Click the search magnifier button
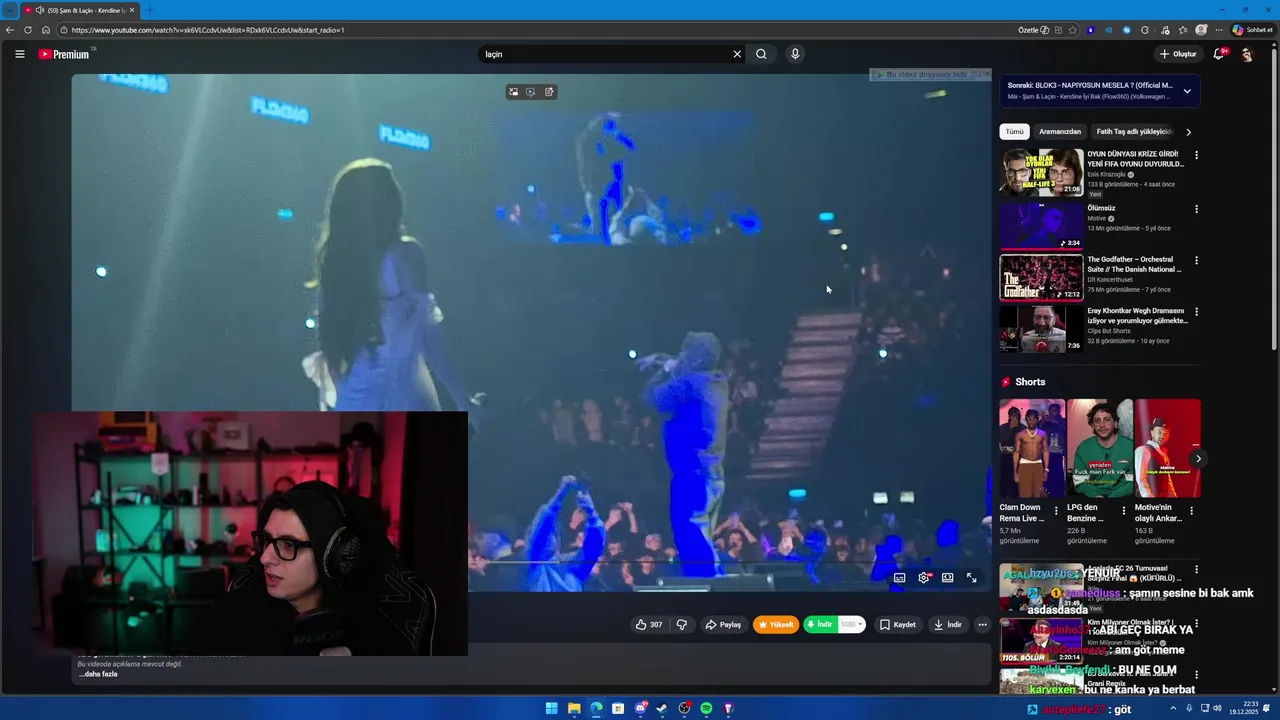The image size is (1280, 720). pyautogui.click(x=761, y=54)
